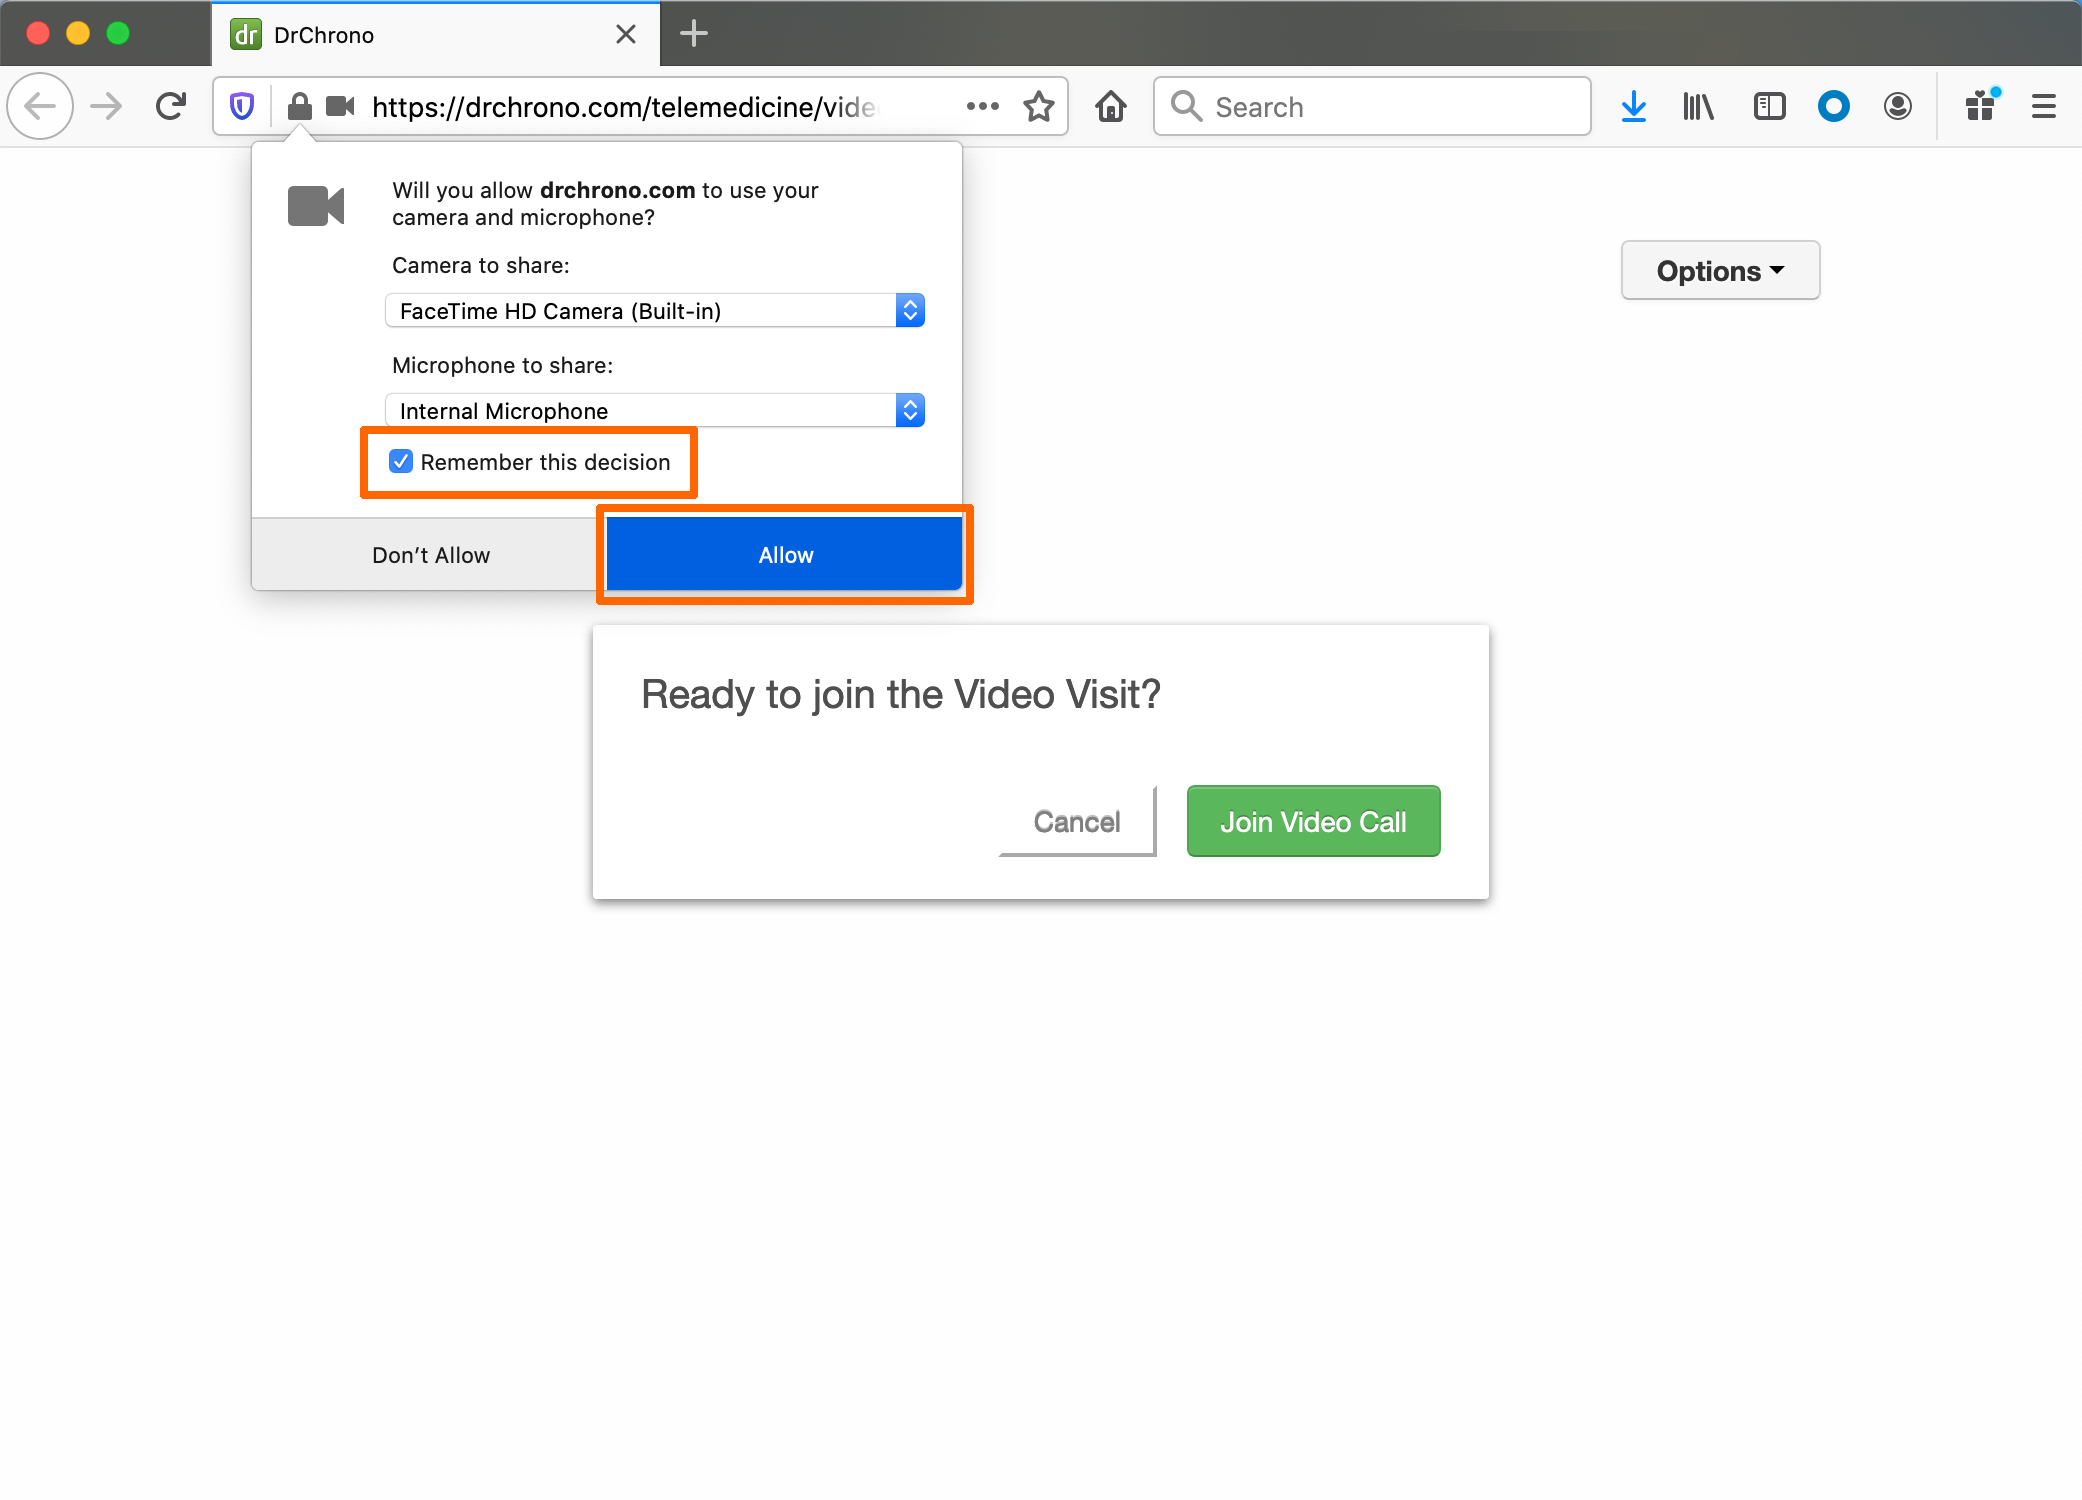
Task: Go back to the previous page
Action: 40,106
